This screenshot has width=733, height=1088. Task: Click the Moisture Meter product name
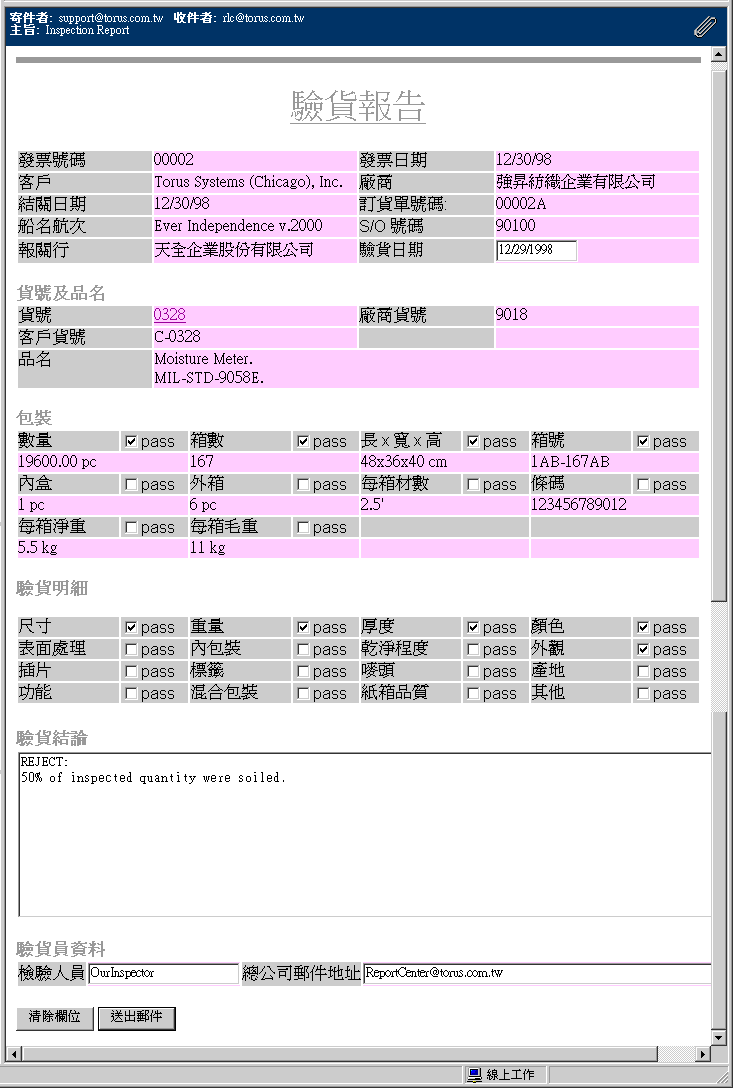[203, 360]
